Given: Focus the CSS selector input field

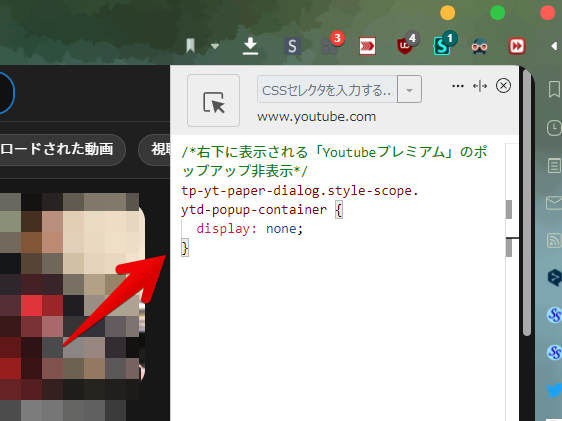Looking at the screenshot, I should pos(327,89).
